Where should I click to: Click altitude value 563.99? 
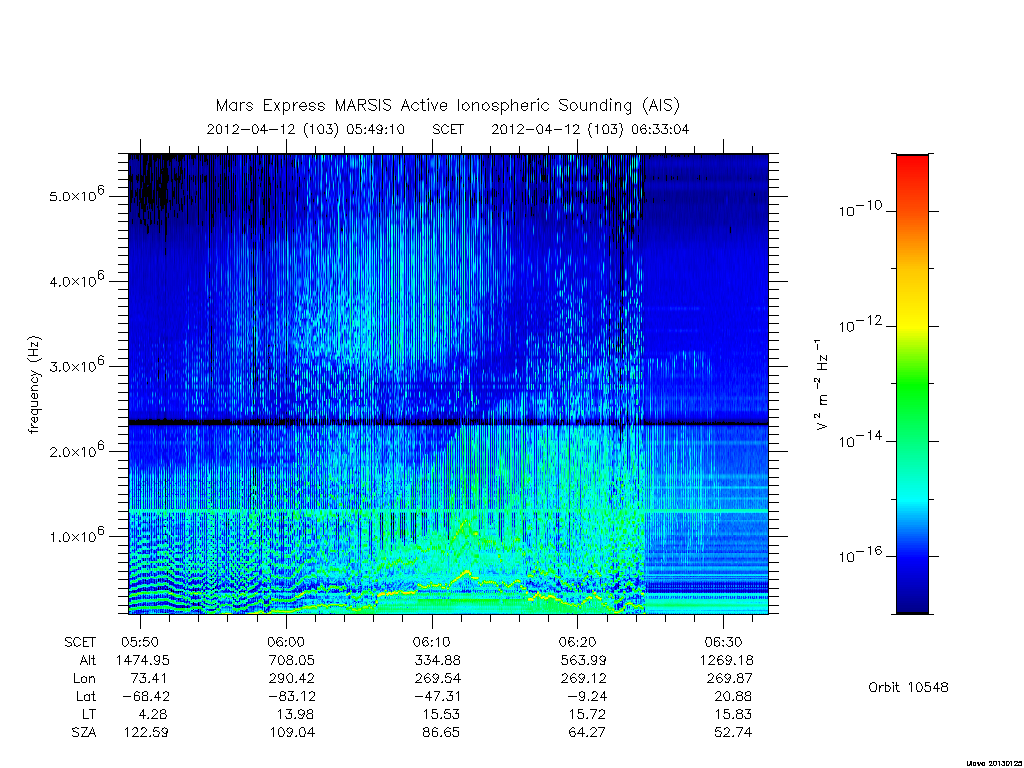click(583, 660)
